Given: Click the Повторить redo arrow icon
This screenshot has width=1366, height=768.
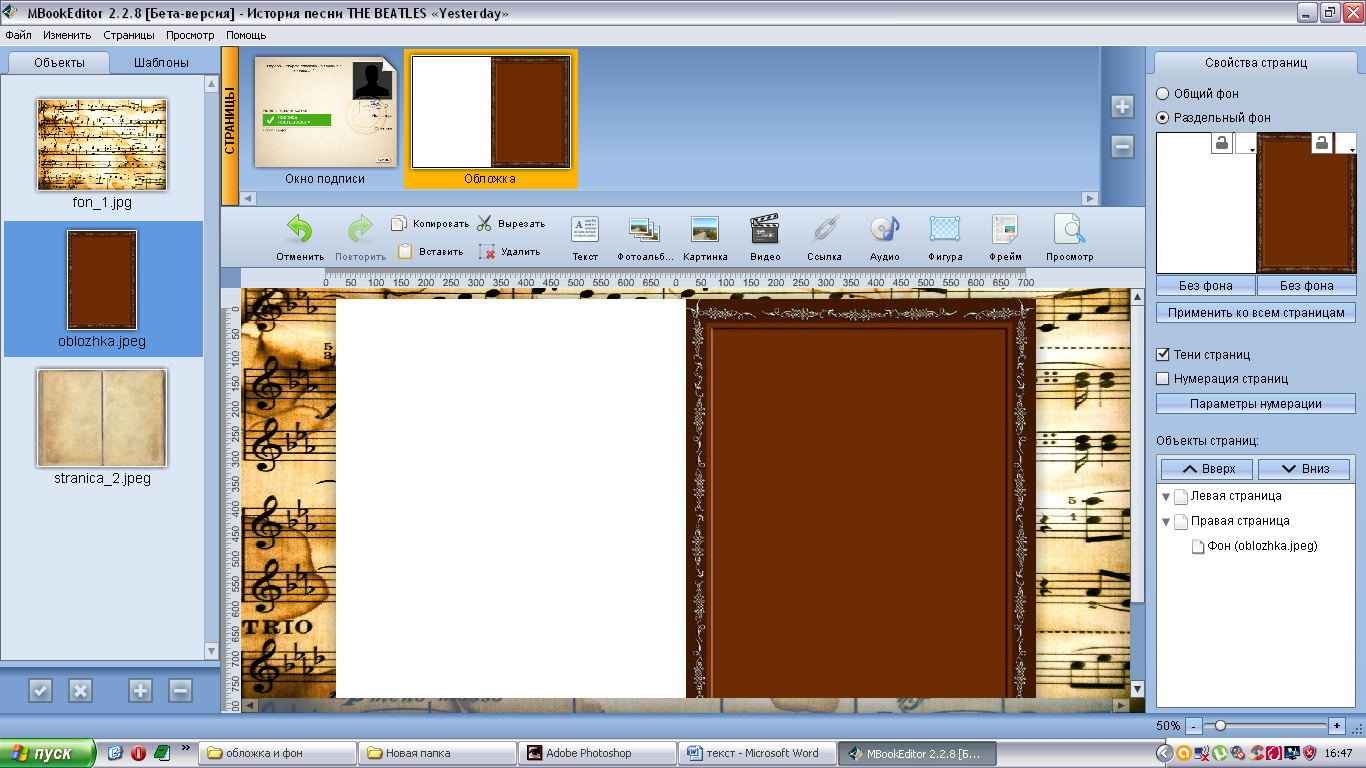Looking at the screenshot, I should pyautogui.click(x=360, y=230).
